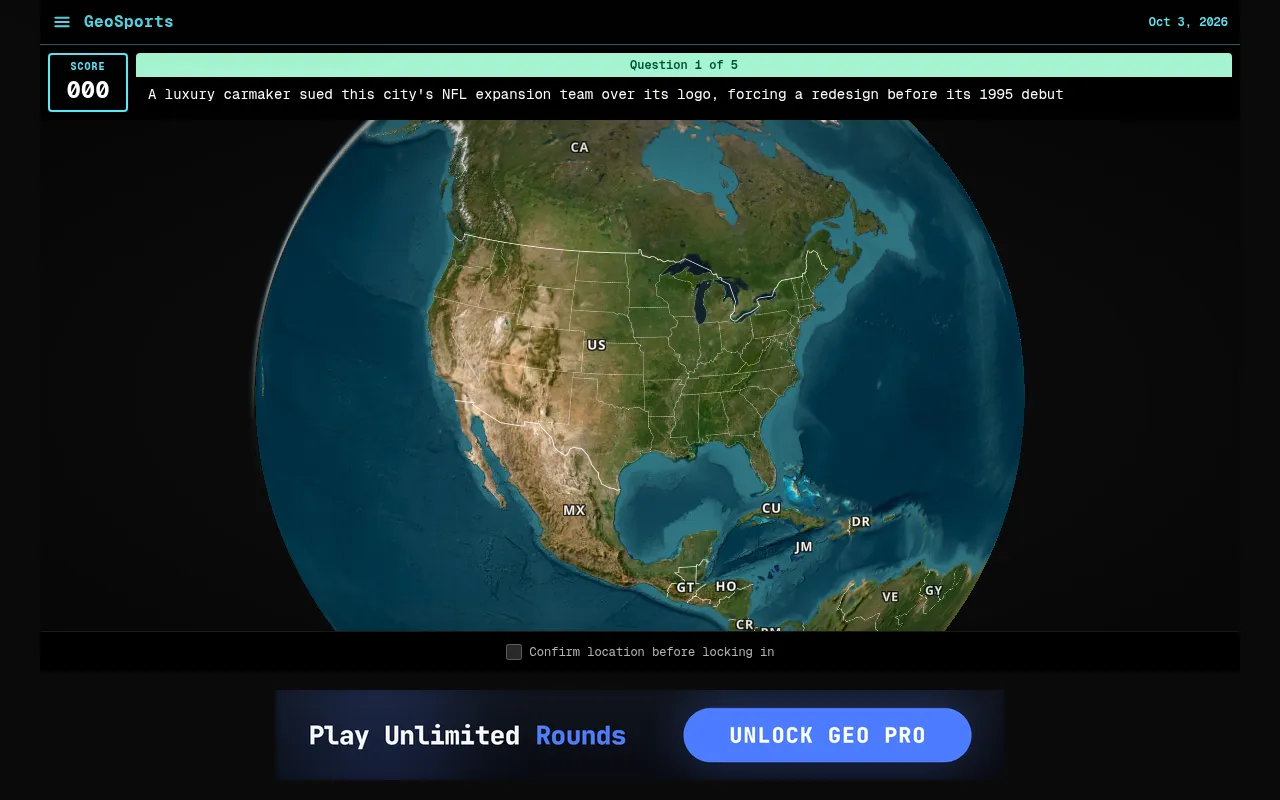The image size is (1280, 800).
Task: Click the Play Unlimited Rounds banner text
Action: tap(467, 736)
